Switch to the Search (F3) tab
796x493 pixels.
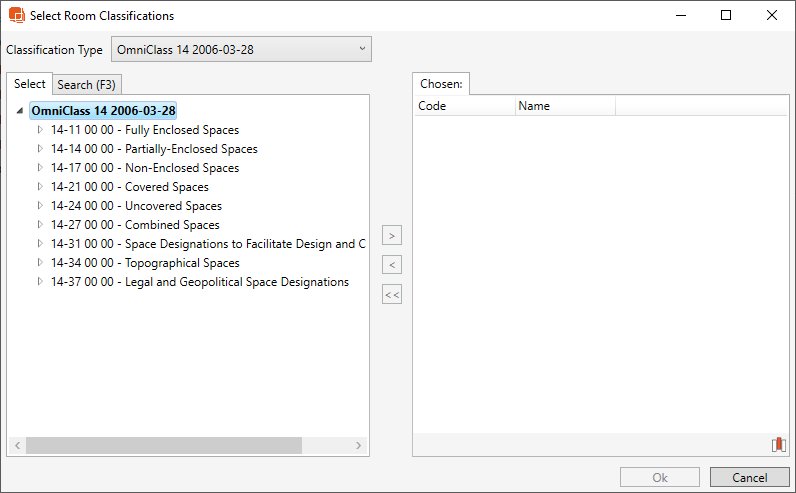[x=87, y=85]
